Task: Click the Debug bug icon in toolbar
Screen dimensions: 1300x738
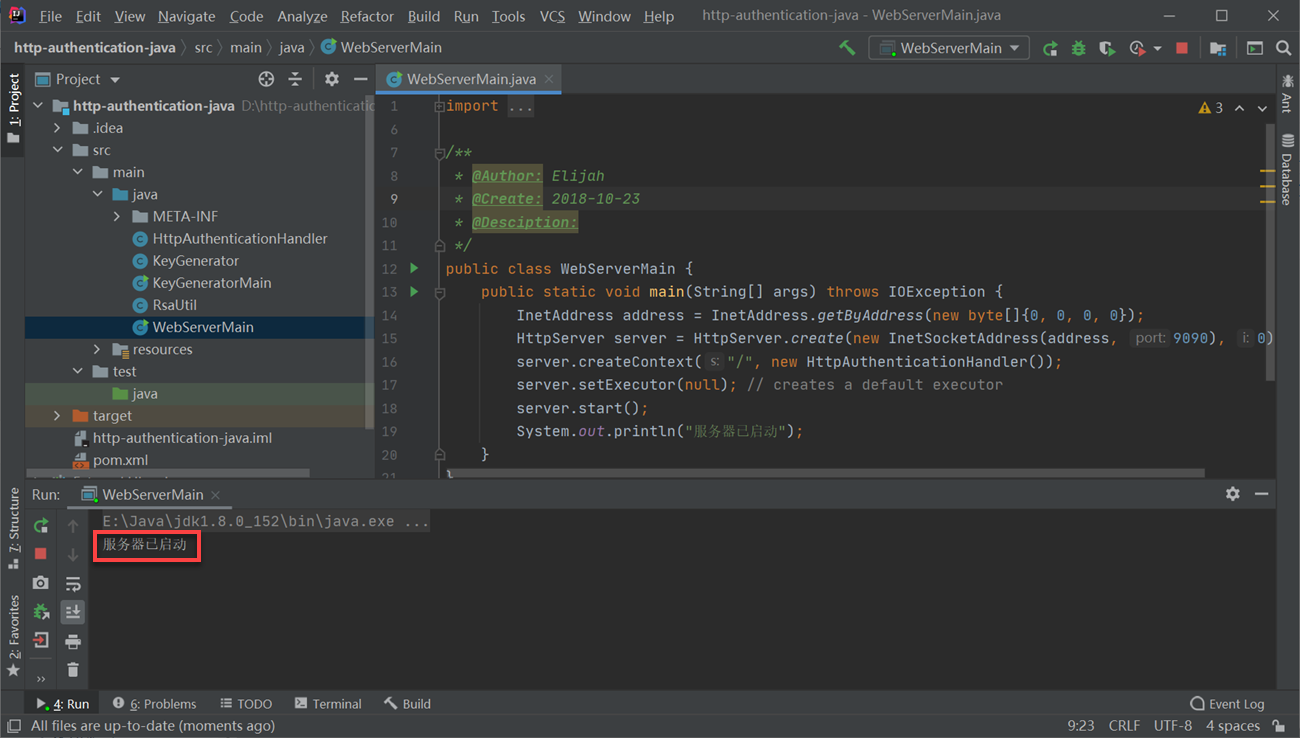Action: [1078, 48]
